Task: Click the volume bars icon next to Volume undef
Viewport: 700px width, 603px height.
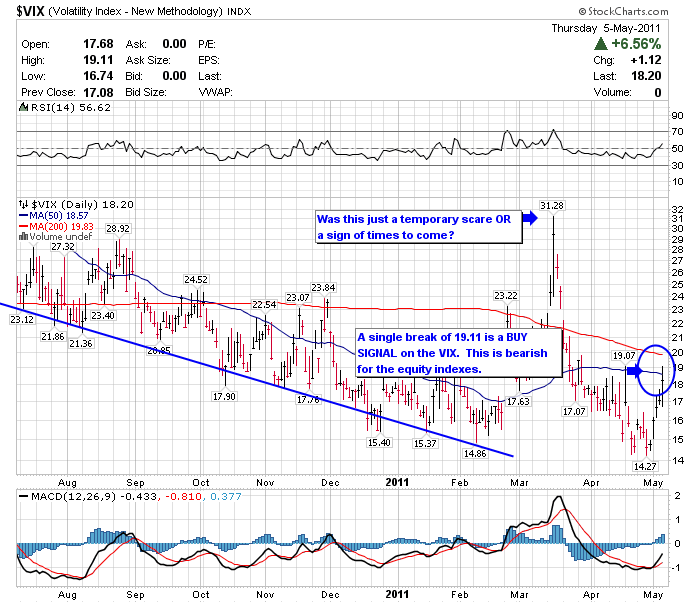Action: 23,237
